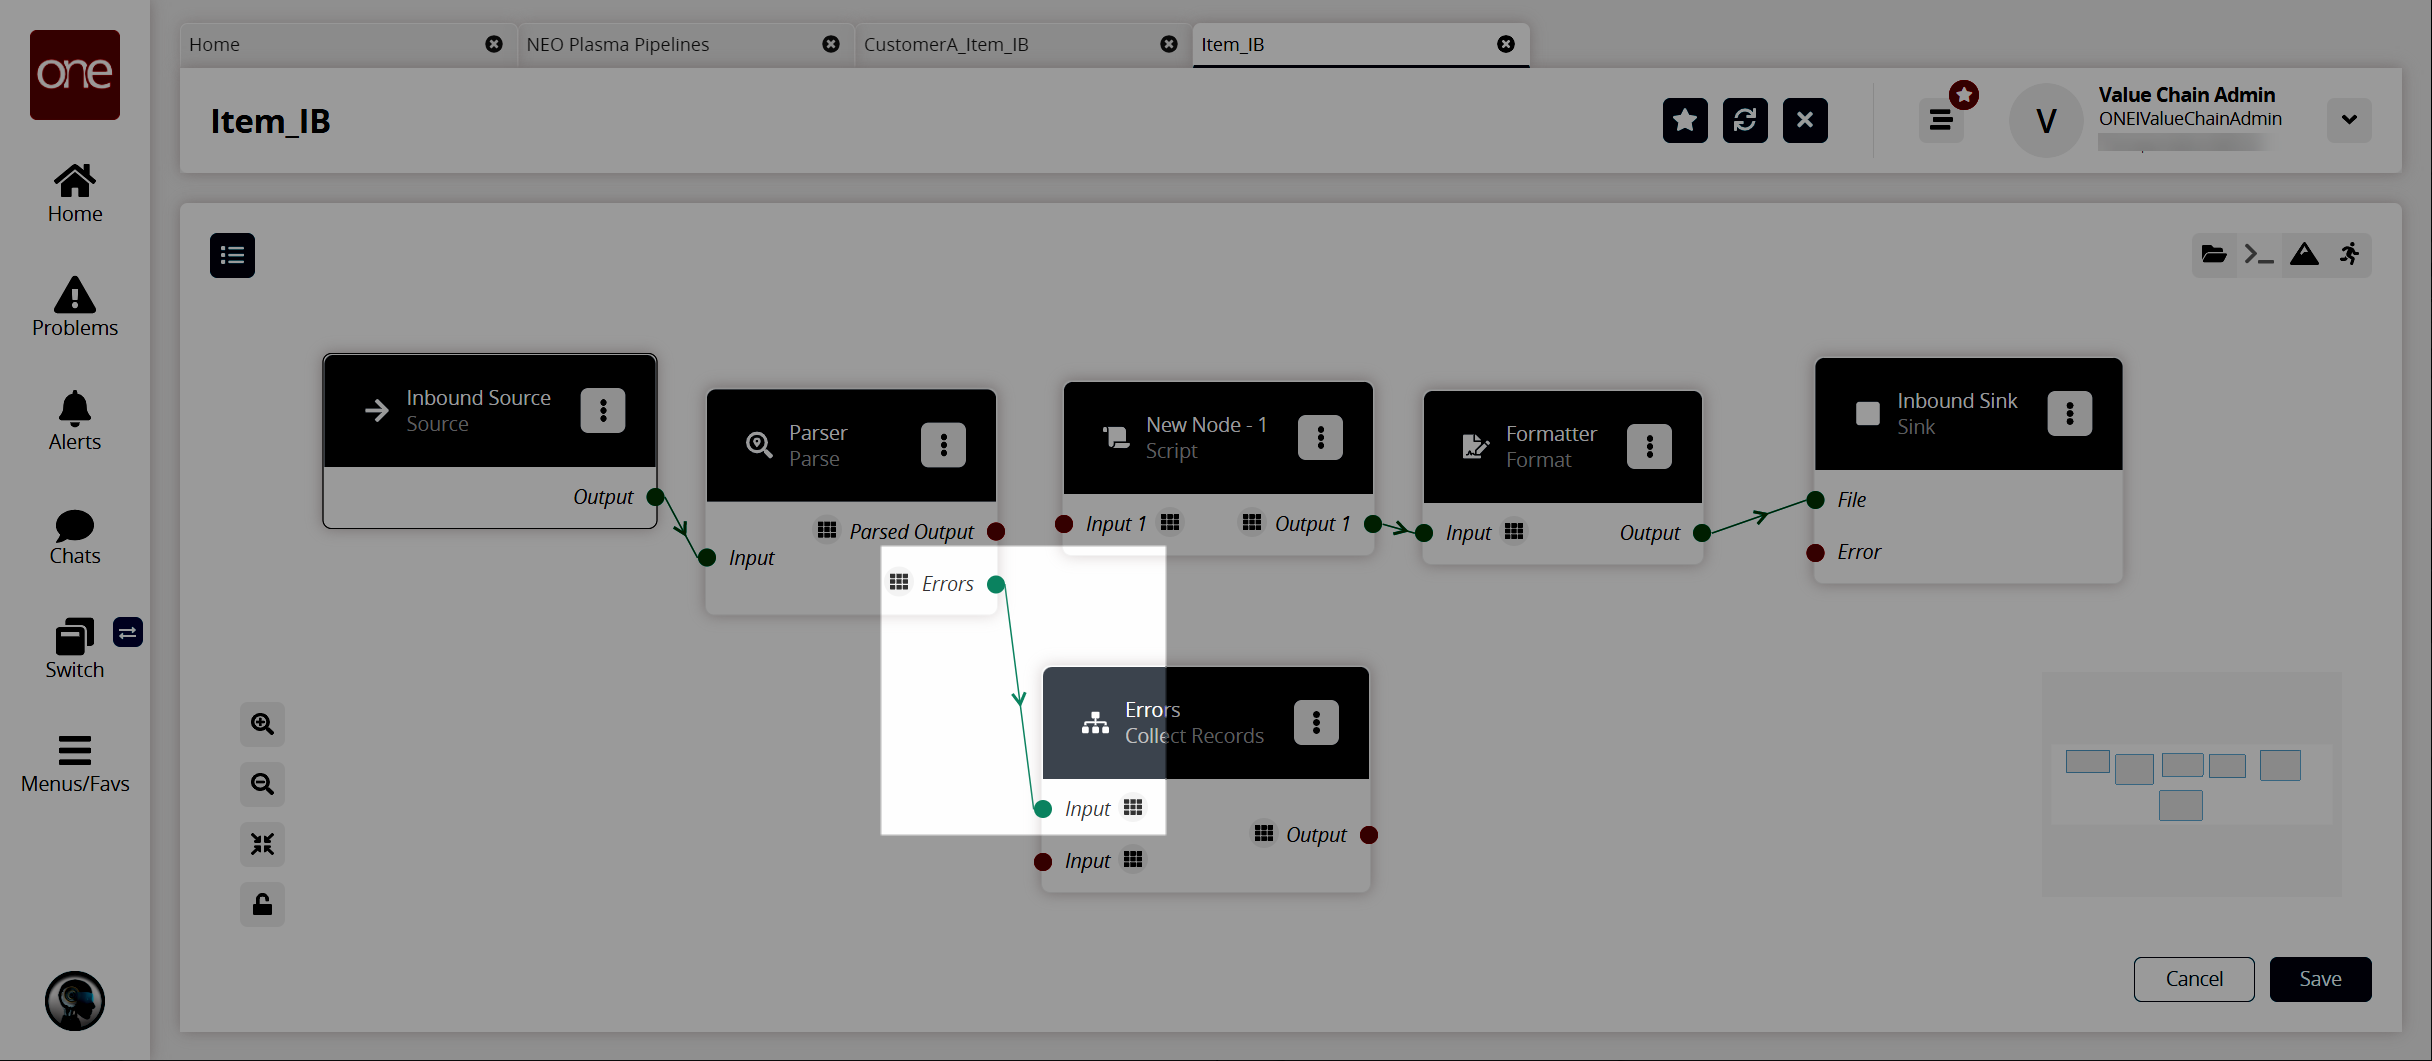Open the starred list menu icon
This screenshot has width=2432, height=1061.
click(x=1941, y=121)
